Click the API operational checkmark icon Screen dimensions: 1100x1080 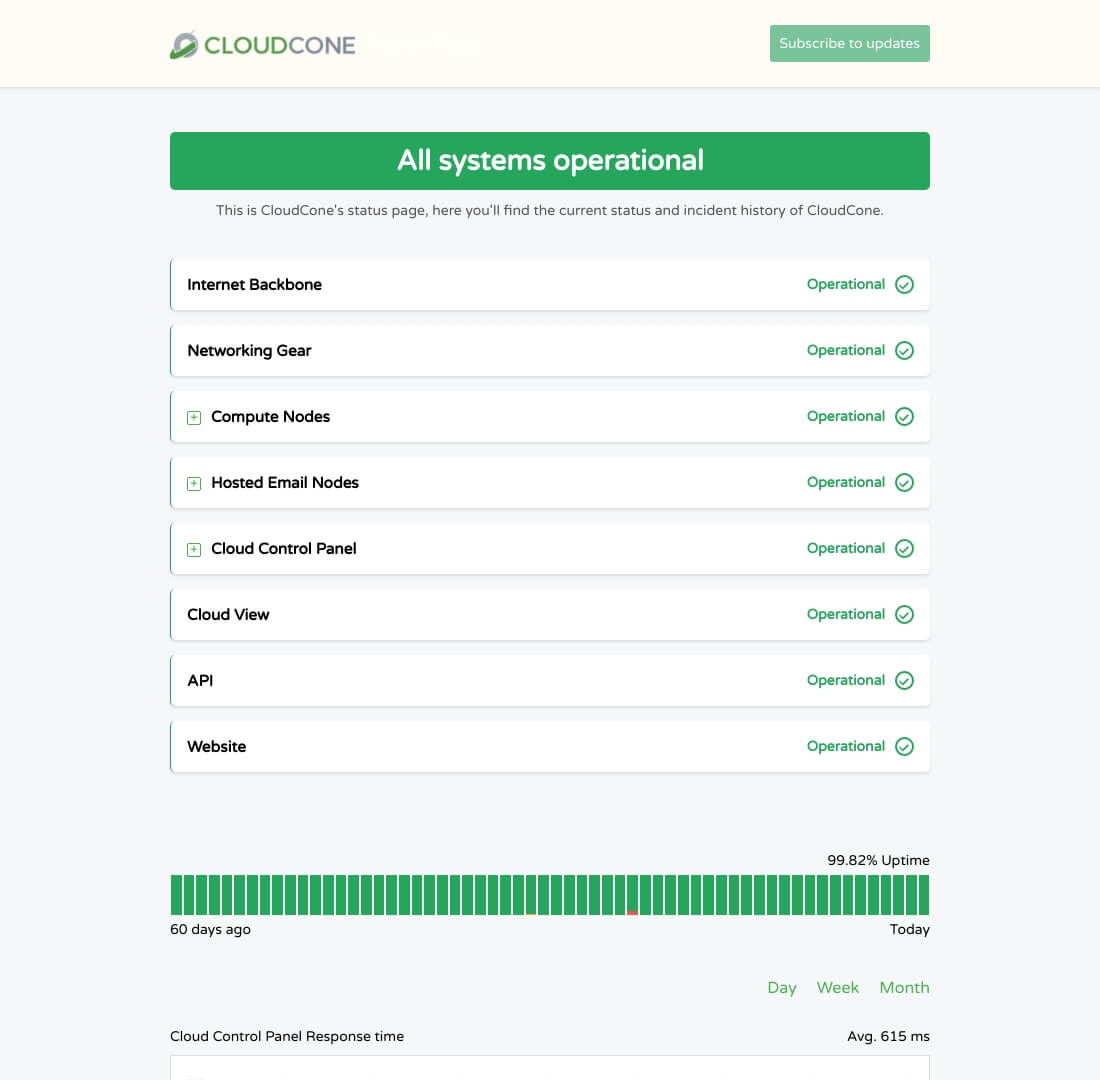pos(904,680)
